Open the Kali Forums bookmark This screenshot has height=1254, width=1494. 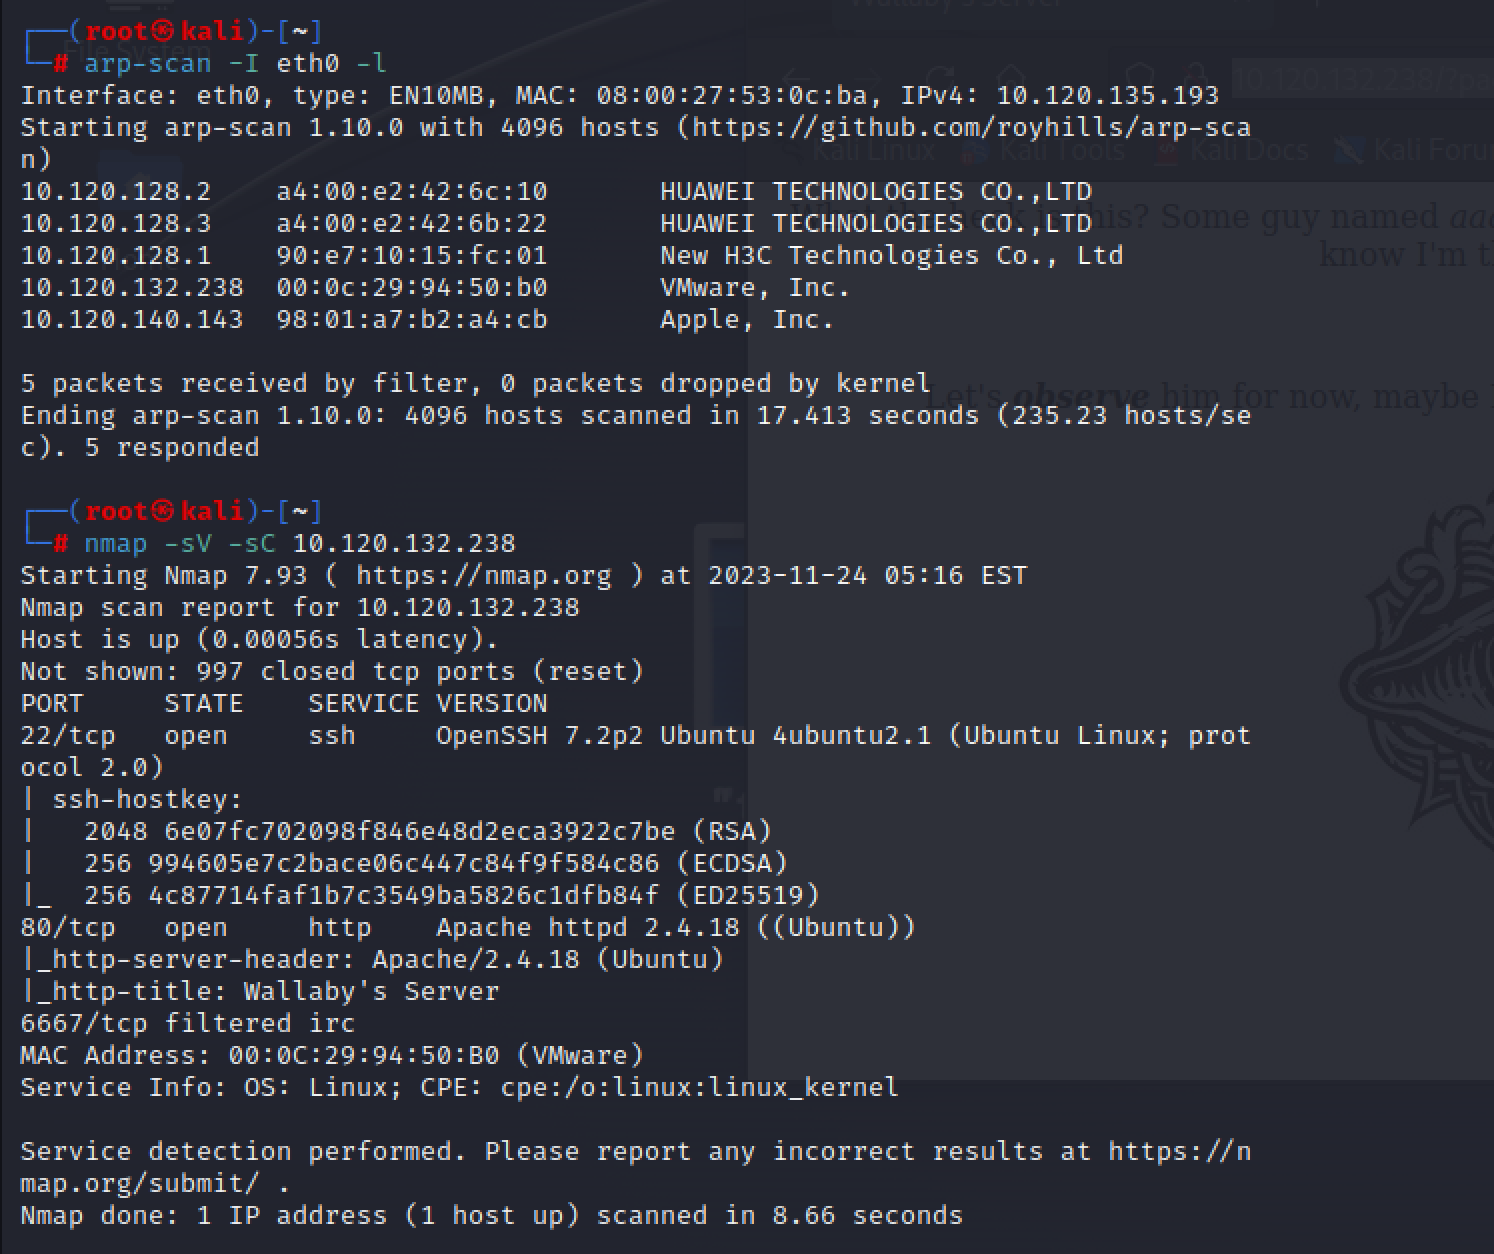click(x=1420, y=151)
